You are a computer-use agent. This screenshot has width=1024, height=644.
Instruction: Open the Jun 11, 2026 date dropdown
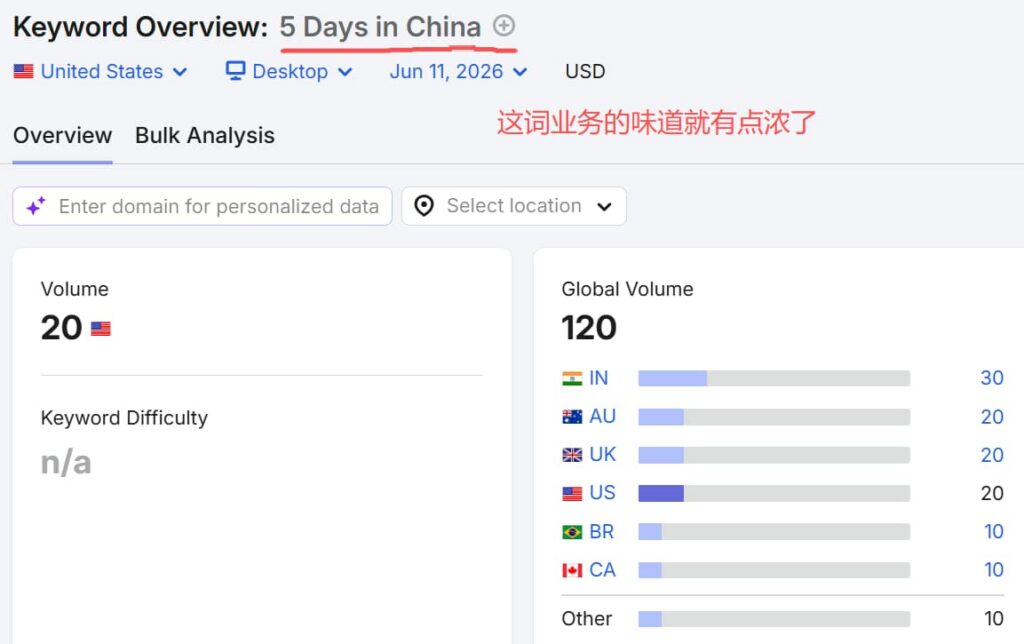(458, 71)
